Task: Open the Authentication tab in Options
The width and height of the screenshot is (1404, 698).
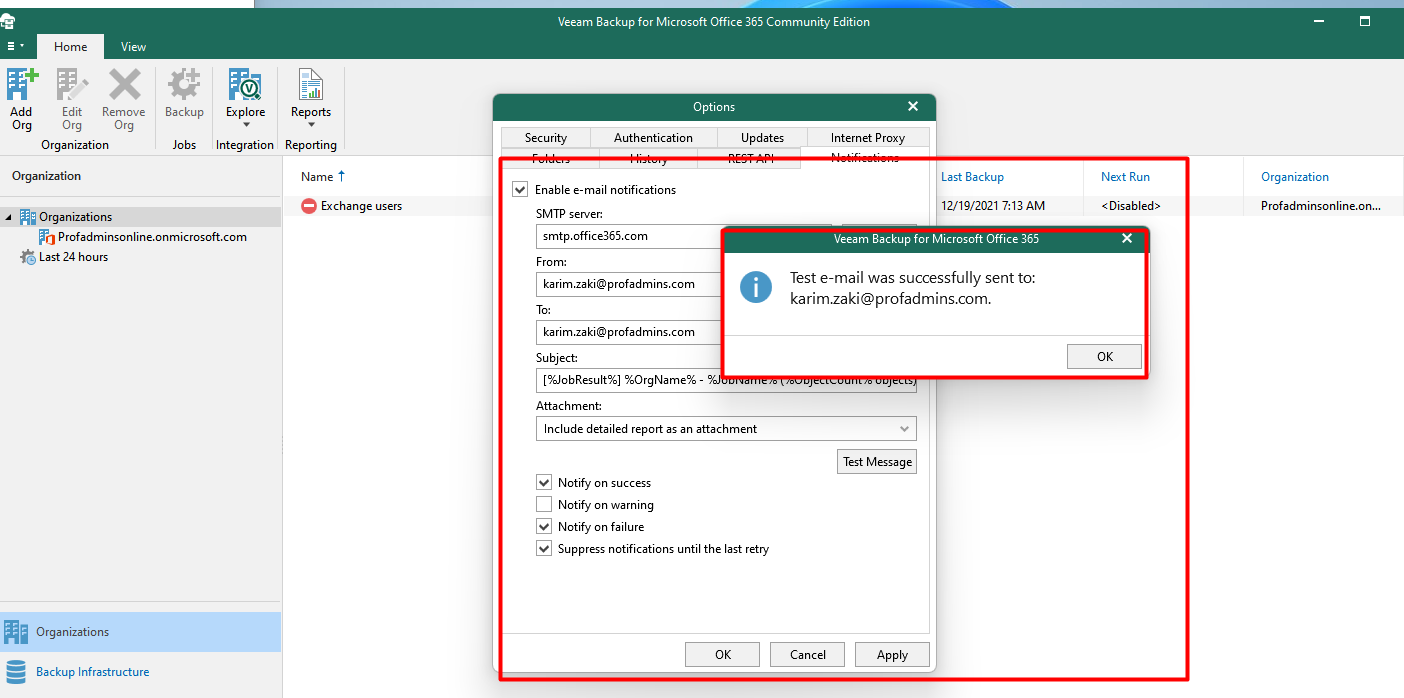Action: [x=653, y=138]
